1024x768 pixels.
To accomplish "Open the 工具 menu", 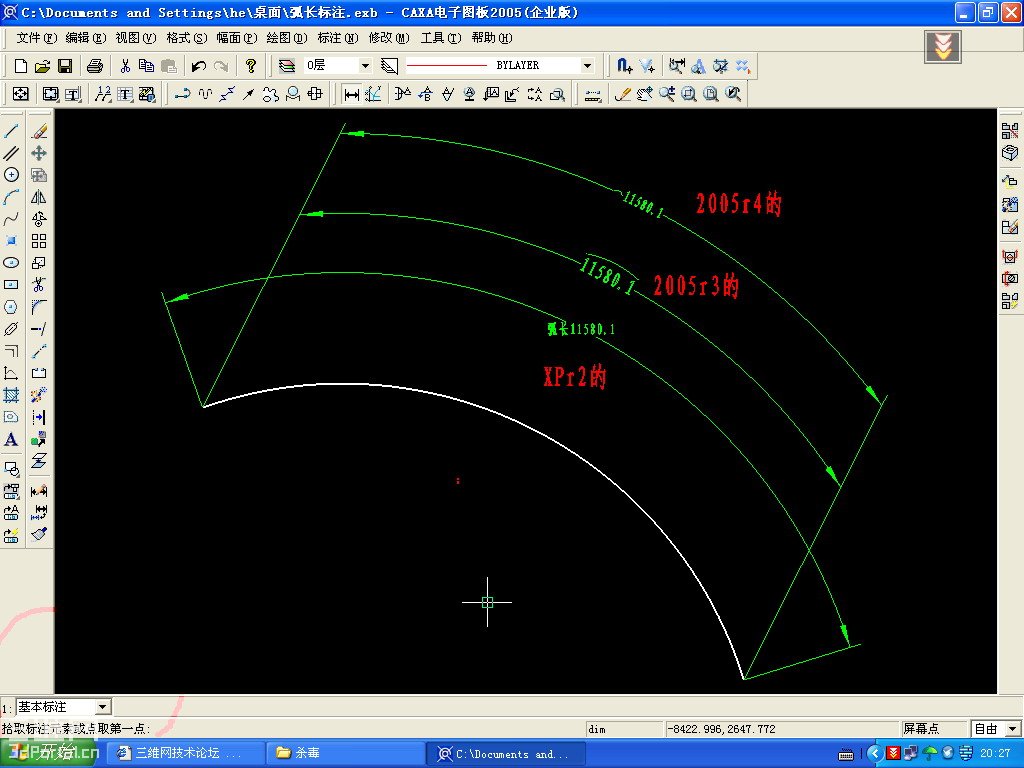I will pos(441,38).
